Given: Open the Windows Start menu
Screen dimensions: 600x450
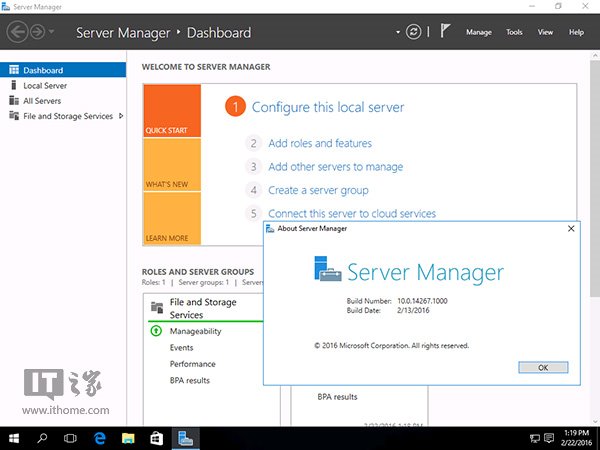Looking at the screenshot, I should (14, 439).
